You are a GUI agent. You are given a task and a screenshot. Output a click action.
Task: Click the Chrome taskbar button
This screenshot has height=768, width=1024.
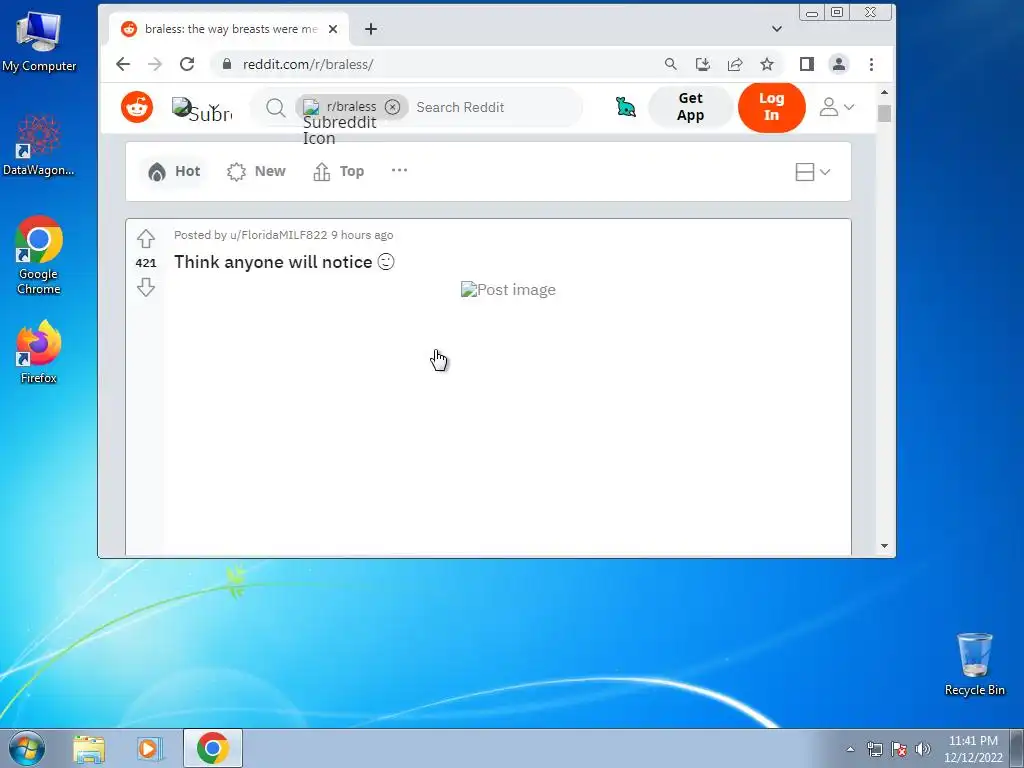pos(212,748)
